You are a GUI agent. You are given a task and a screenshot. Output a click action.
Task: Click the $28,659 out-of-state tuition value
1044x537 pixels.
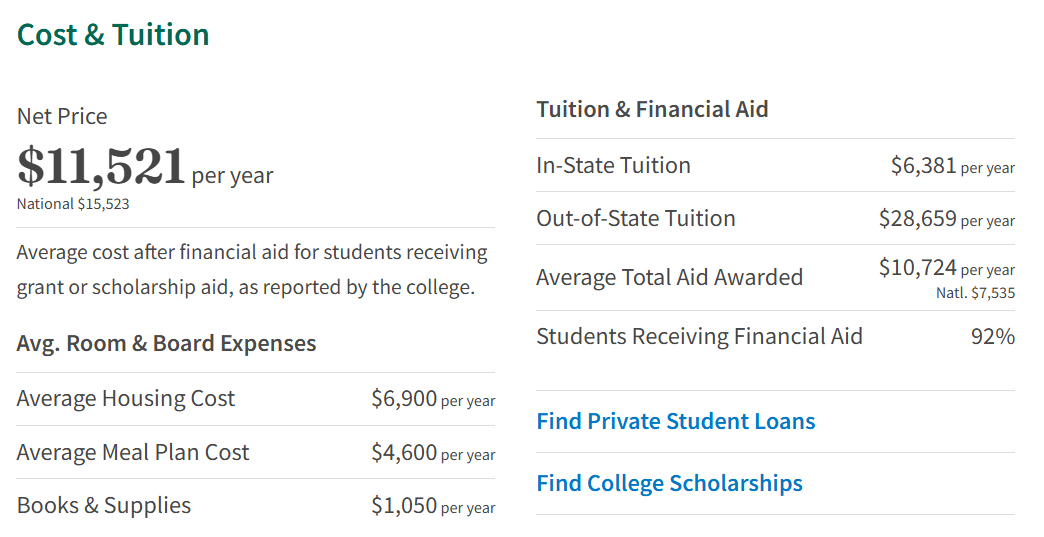918,218
